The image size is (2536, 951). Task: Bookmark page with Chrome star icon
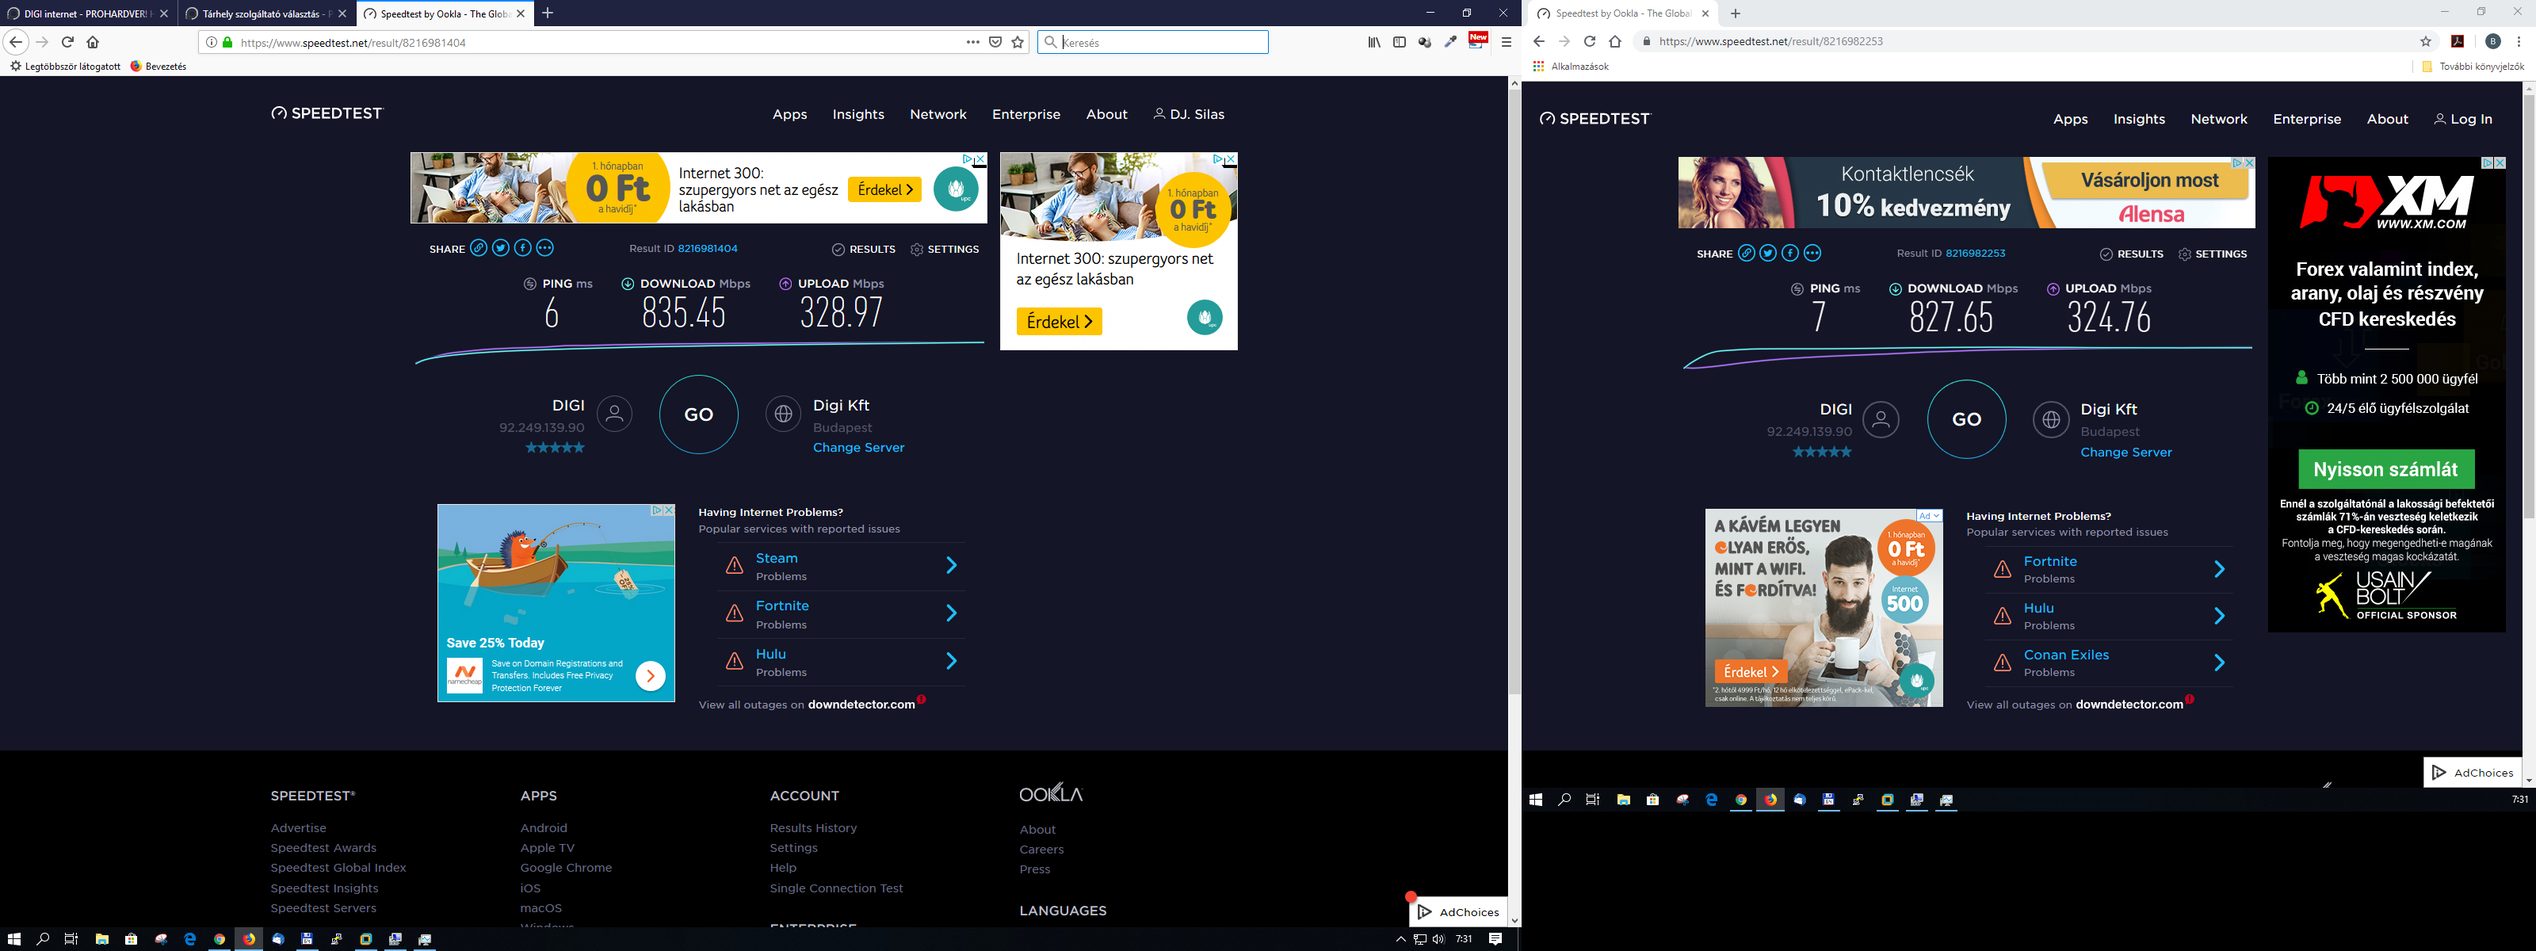coord(2425,41)
